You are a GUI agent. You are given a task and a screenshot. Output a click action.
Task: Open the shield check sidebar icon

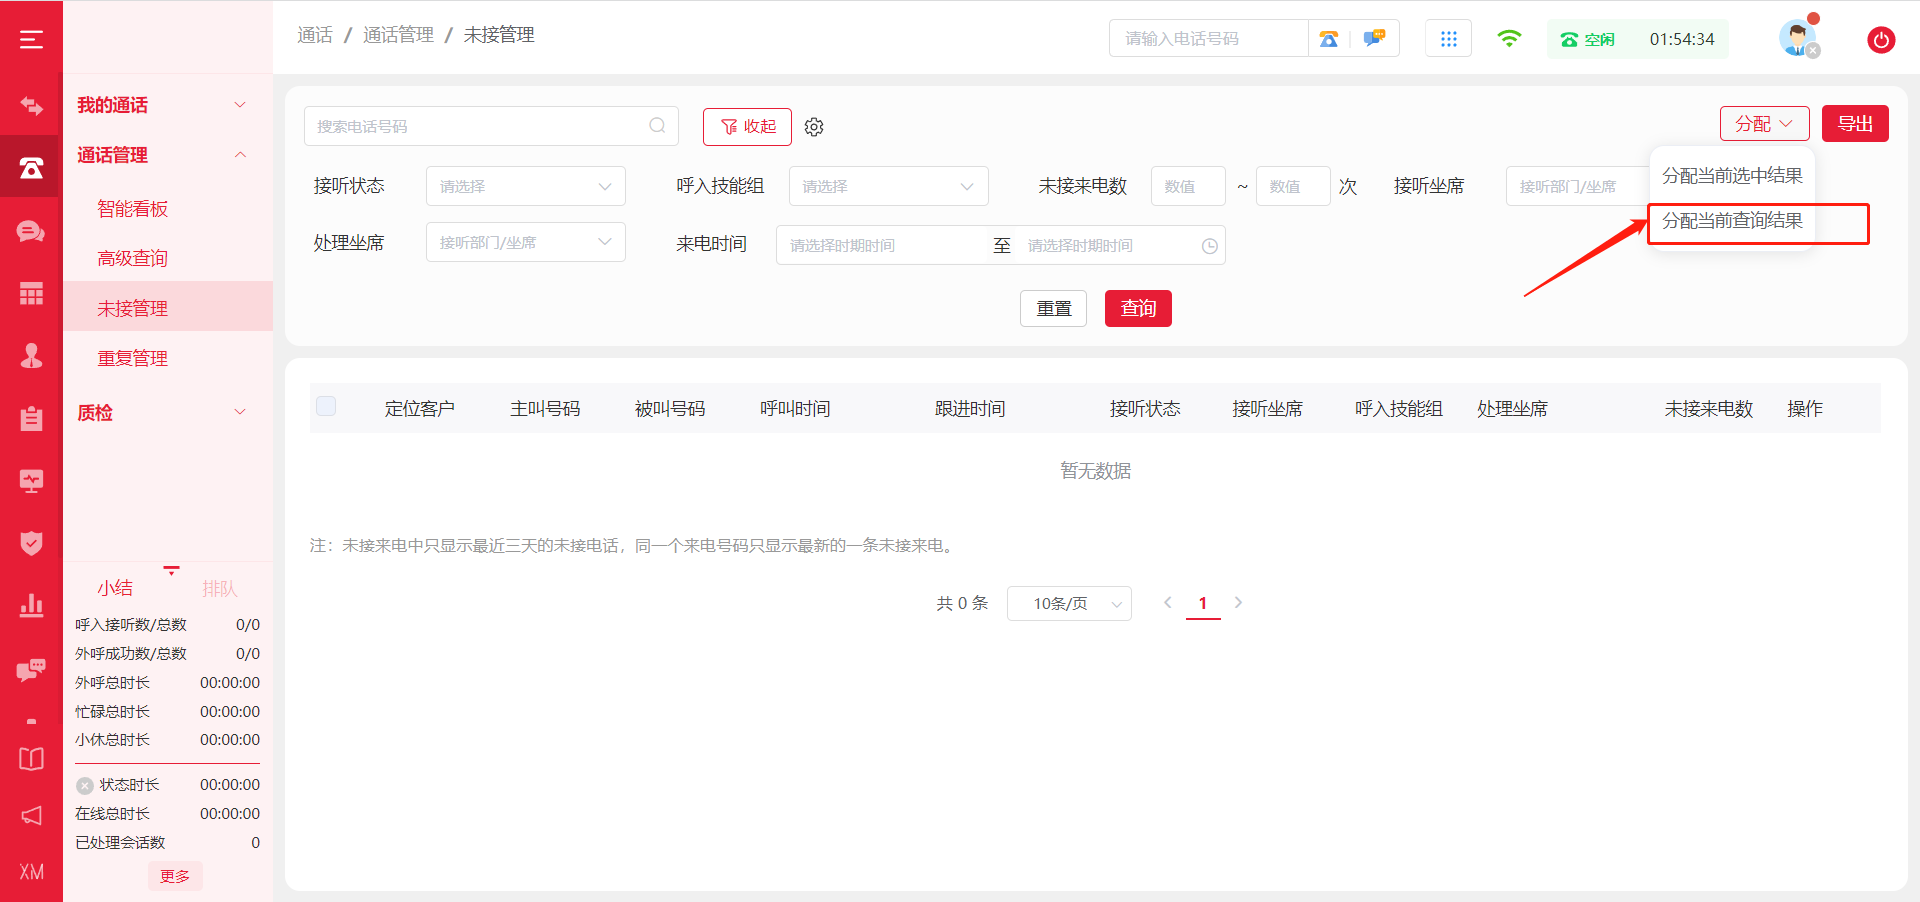click(x=31, y=543)
